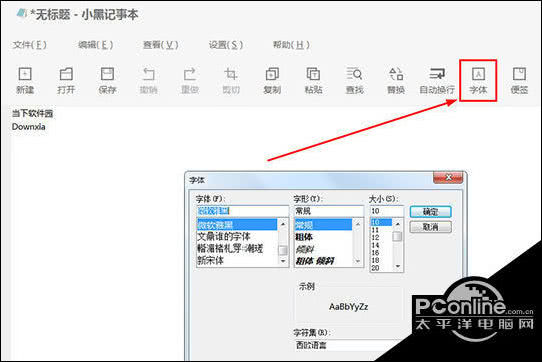Viewport: 542px width, 362px height.
Task: Click the 新建 (New) toolbar icon
Action: (25, 80)
